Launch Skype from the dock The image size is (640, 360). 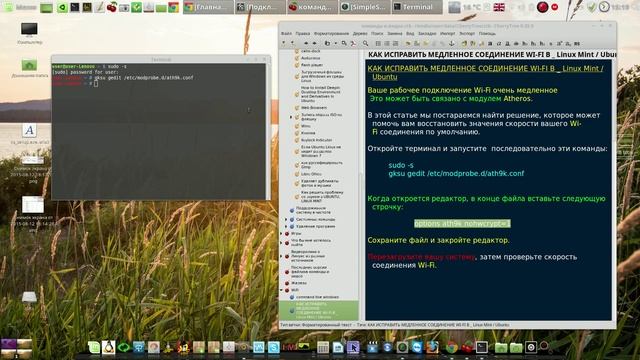(273, 347)
